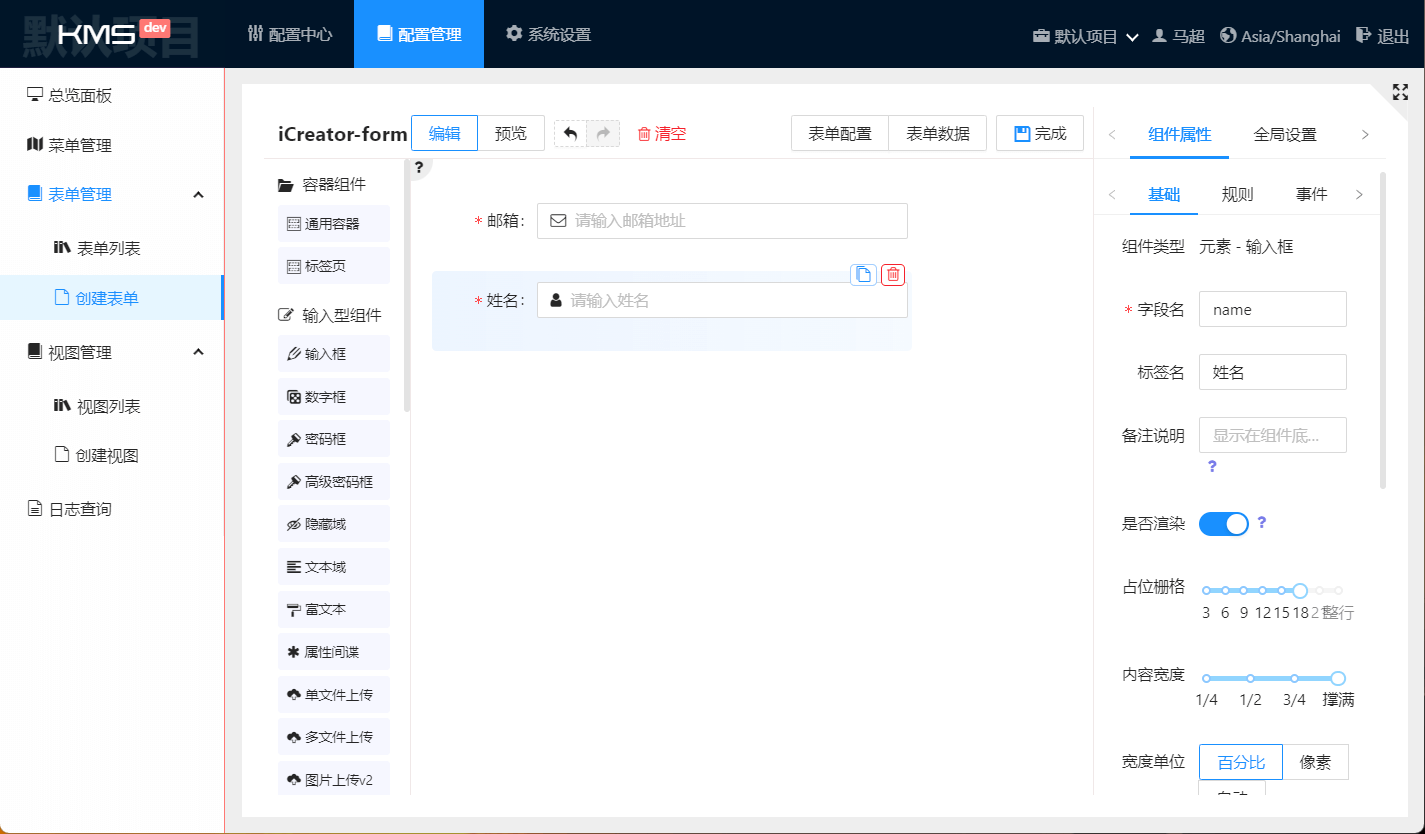Click the help icon beside 是否渲染
1425x834 pixels.
pyautogui.click(x=1262, y=522)
